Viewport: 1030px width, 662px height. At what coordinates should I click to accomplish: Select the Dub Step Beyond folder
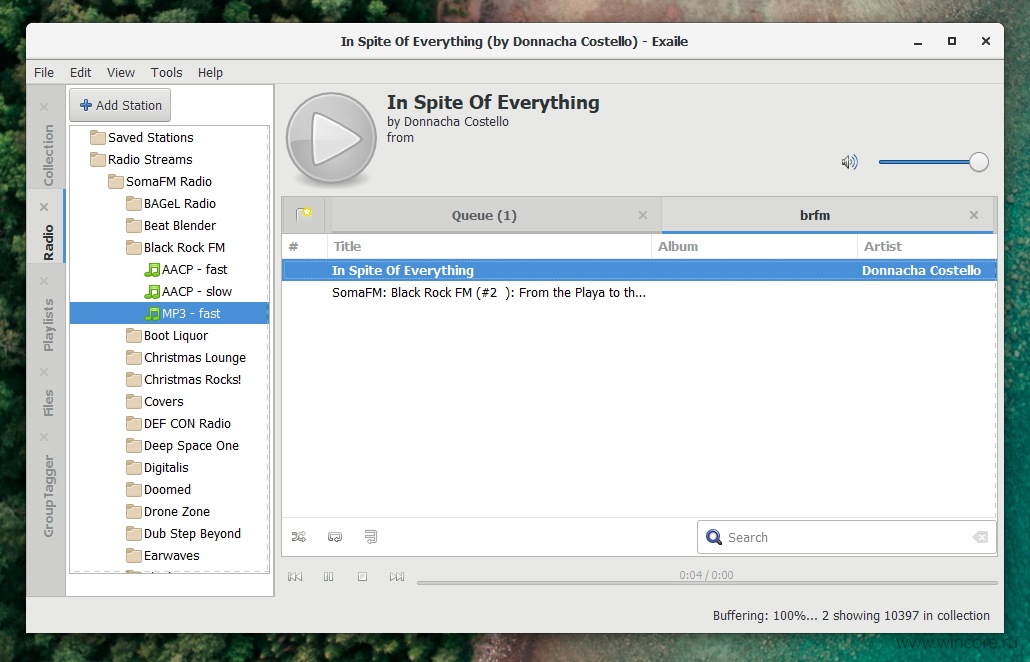click(192, 533)
